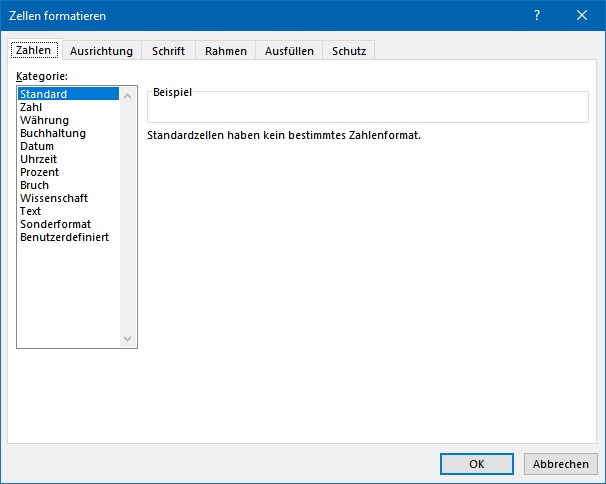Click the category list scroll-up arrow
Viewport: 606px width, 484px height.
click(x=128, y=96)
